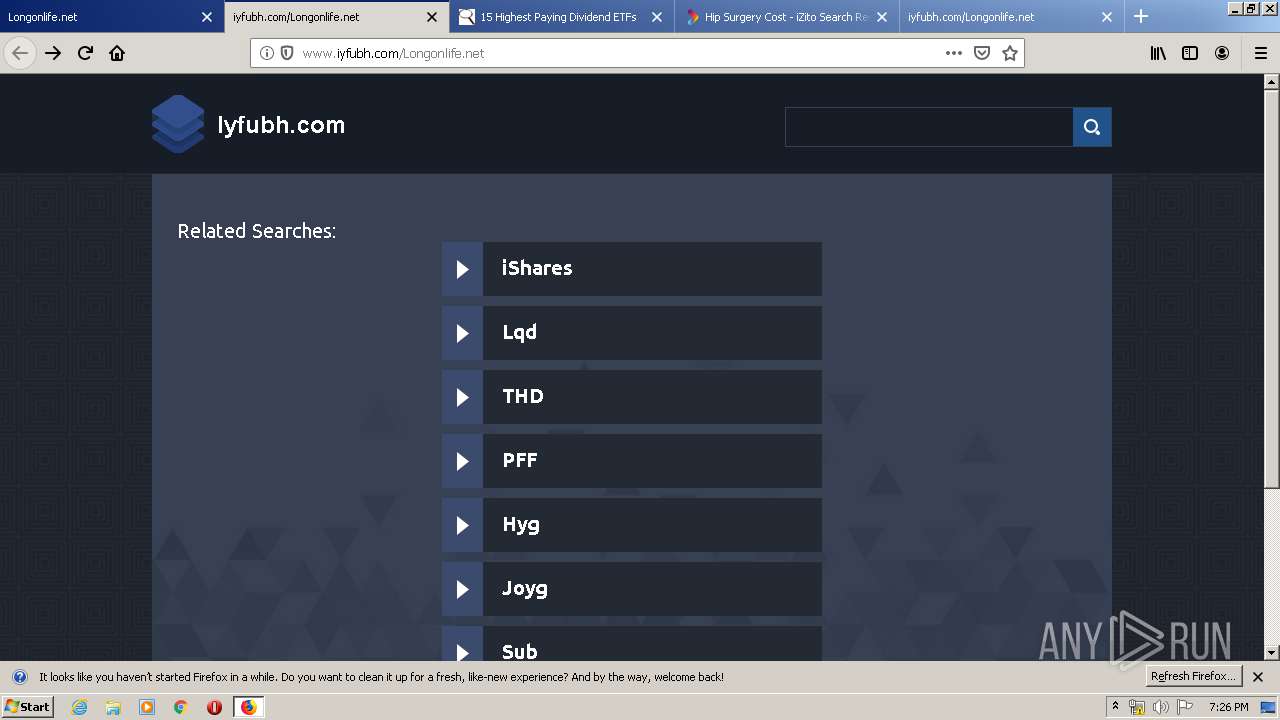The width and height of the screenshot is (1280, 720).
Task: Click the arrow icon beside Lqd
Action: click(462, 333)
